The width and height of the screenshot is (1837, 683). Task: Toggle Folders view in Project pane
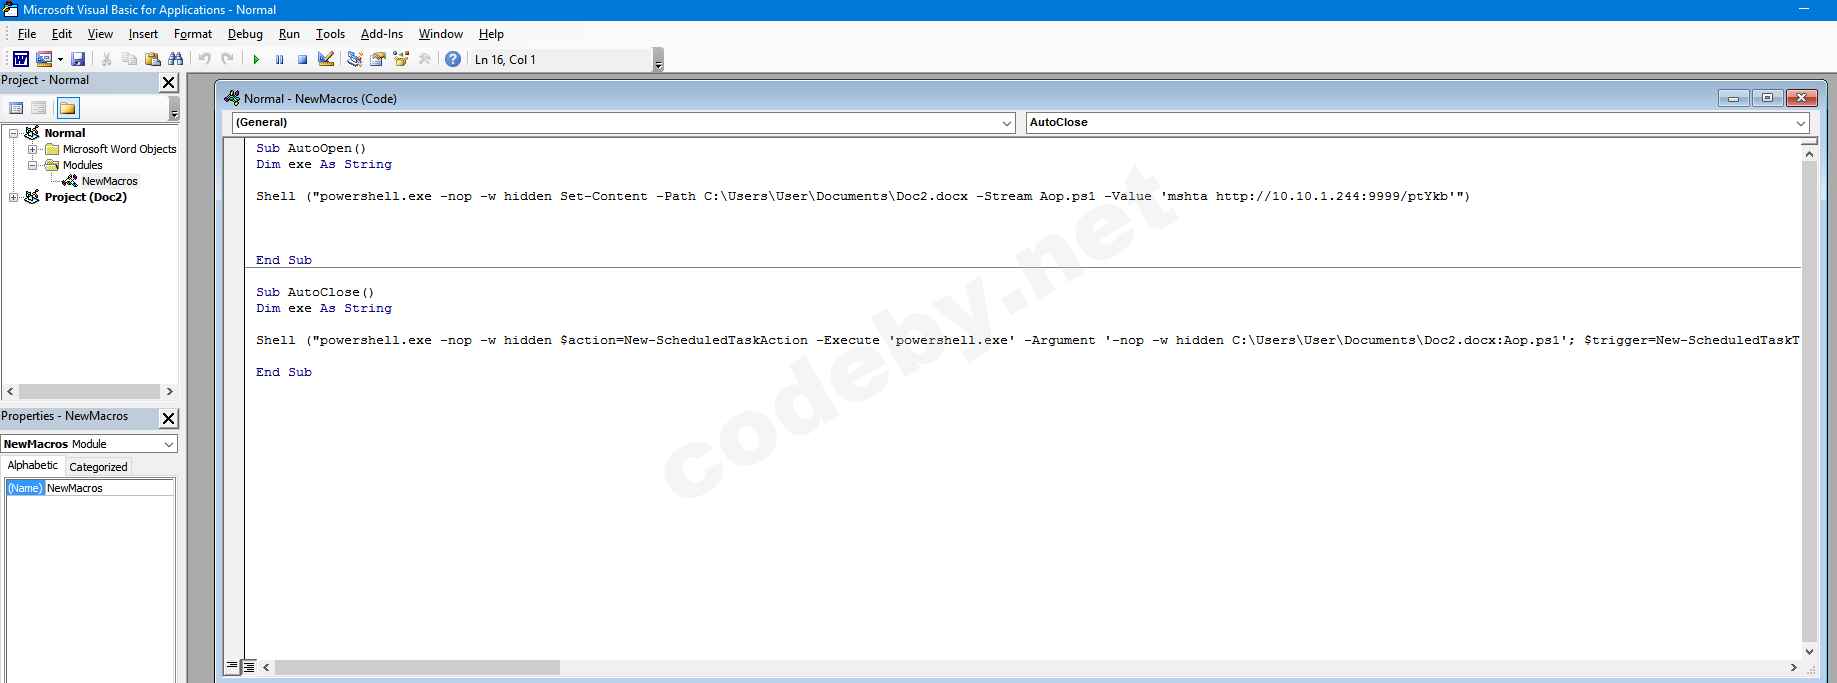coord(67,108)
